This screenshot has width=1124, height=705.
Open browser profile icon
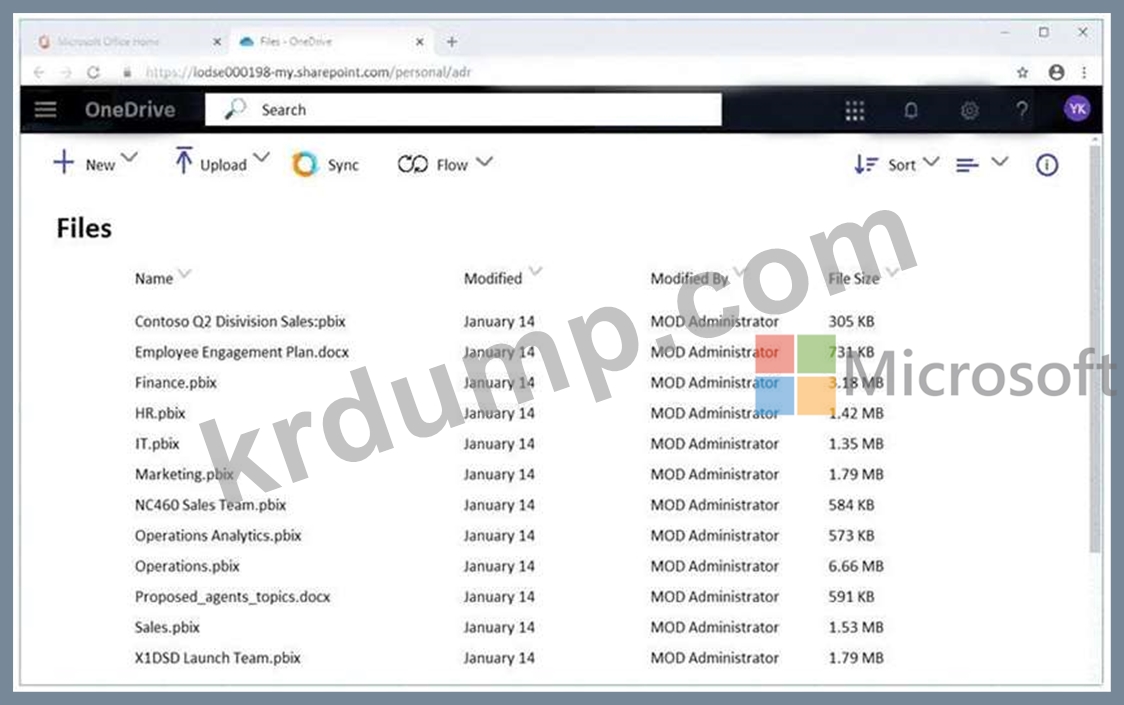click(1056, 72)
